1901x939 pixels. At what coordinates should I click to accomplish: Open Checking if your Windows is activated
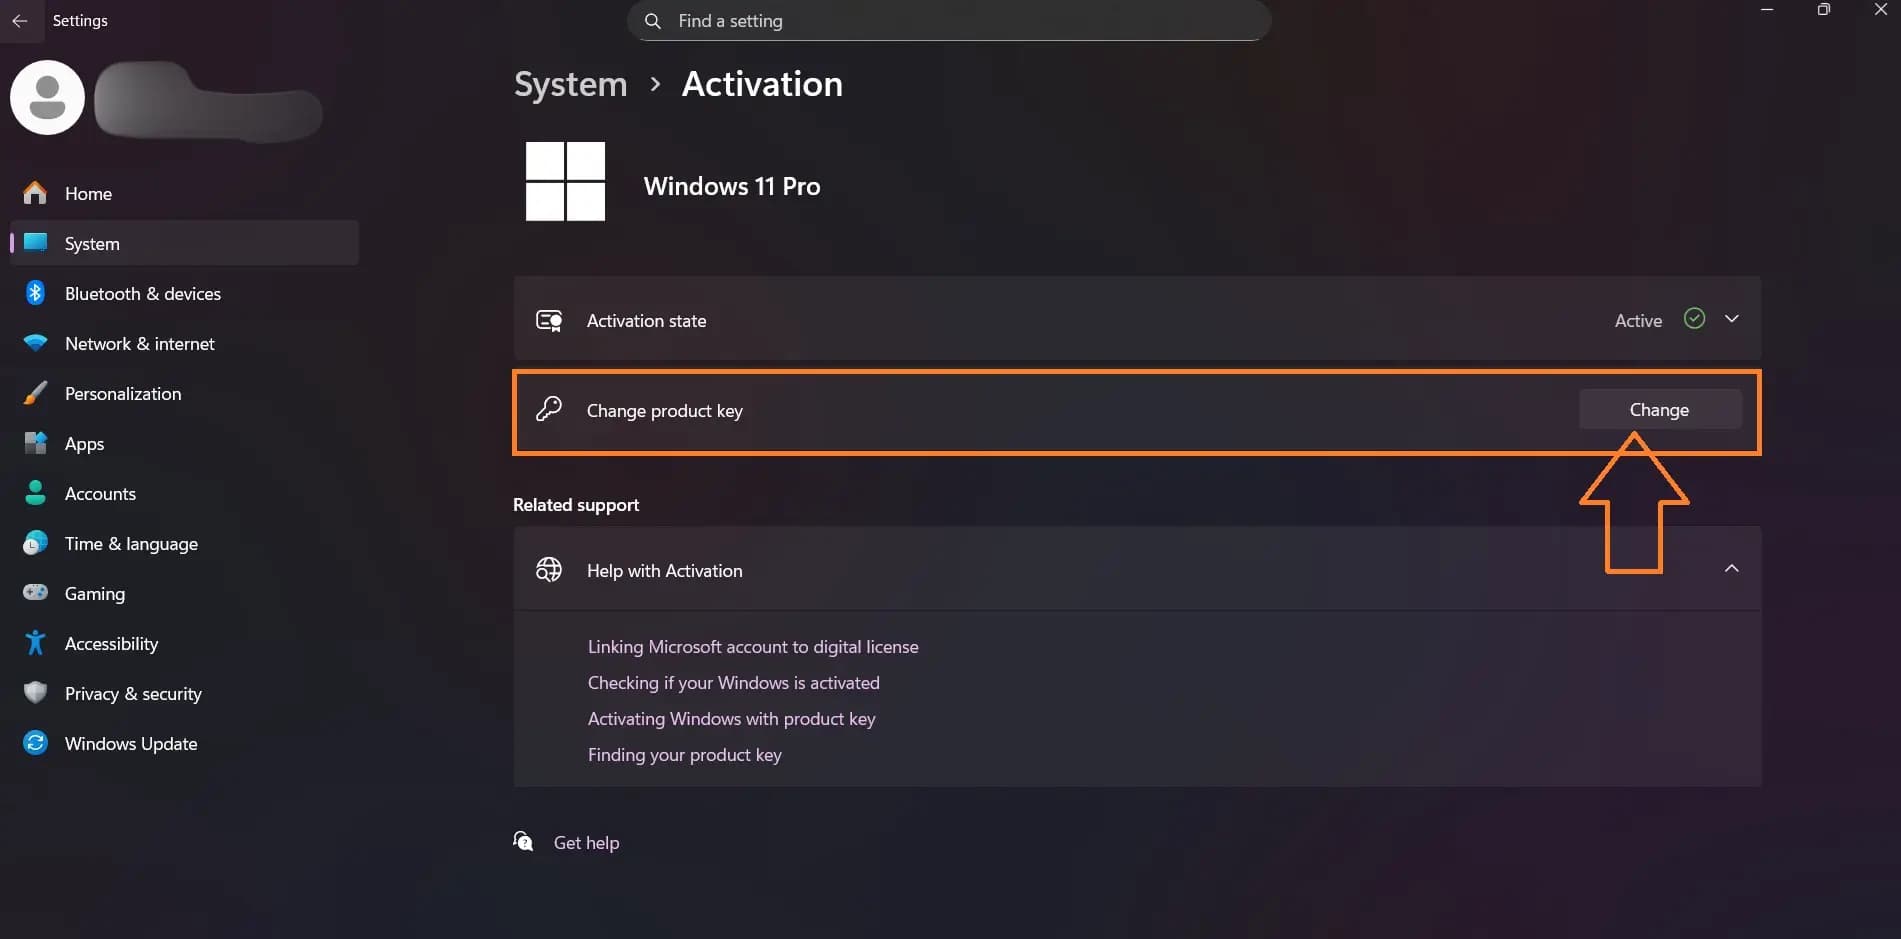[734, 683]
